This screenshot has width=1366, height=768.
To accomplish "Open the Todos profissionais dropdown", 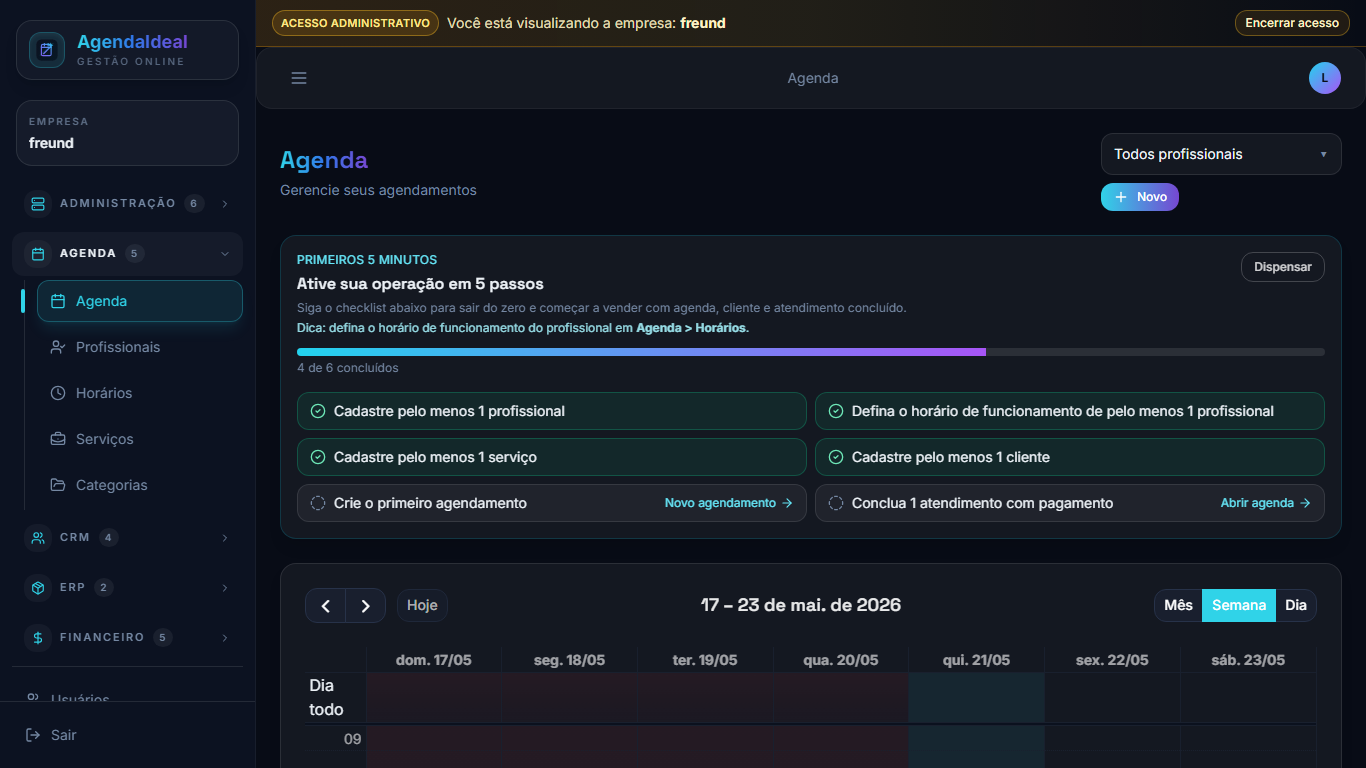I will pyautogui.click(x=1221, y=154).
